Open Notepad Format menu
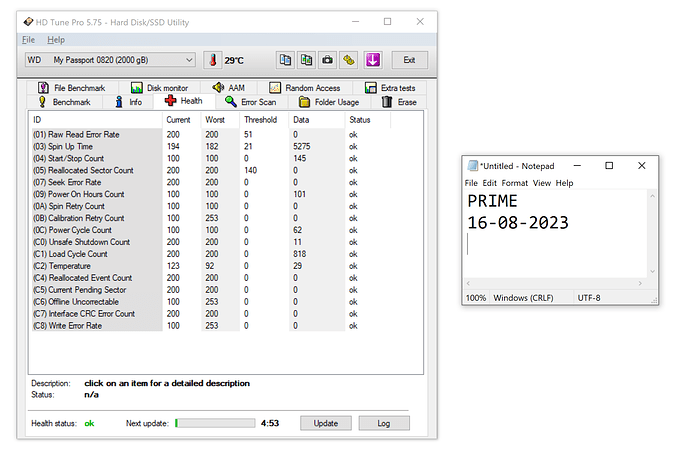690x473 pixels. (x=514, y=183)
